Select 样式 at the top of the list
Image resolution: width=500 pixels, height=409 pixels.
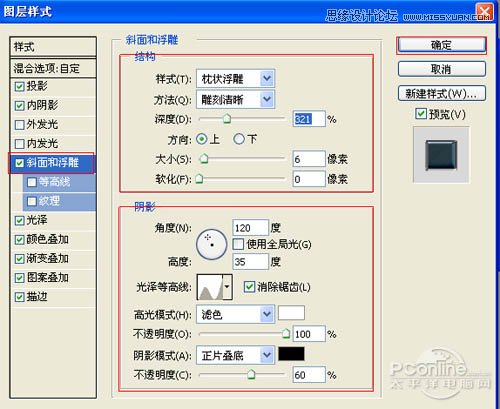tap(53, 47)
